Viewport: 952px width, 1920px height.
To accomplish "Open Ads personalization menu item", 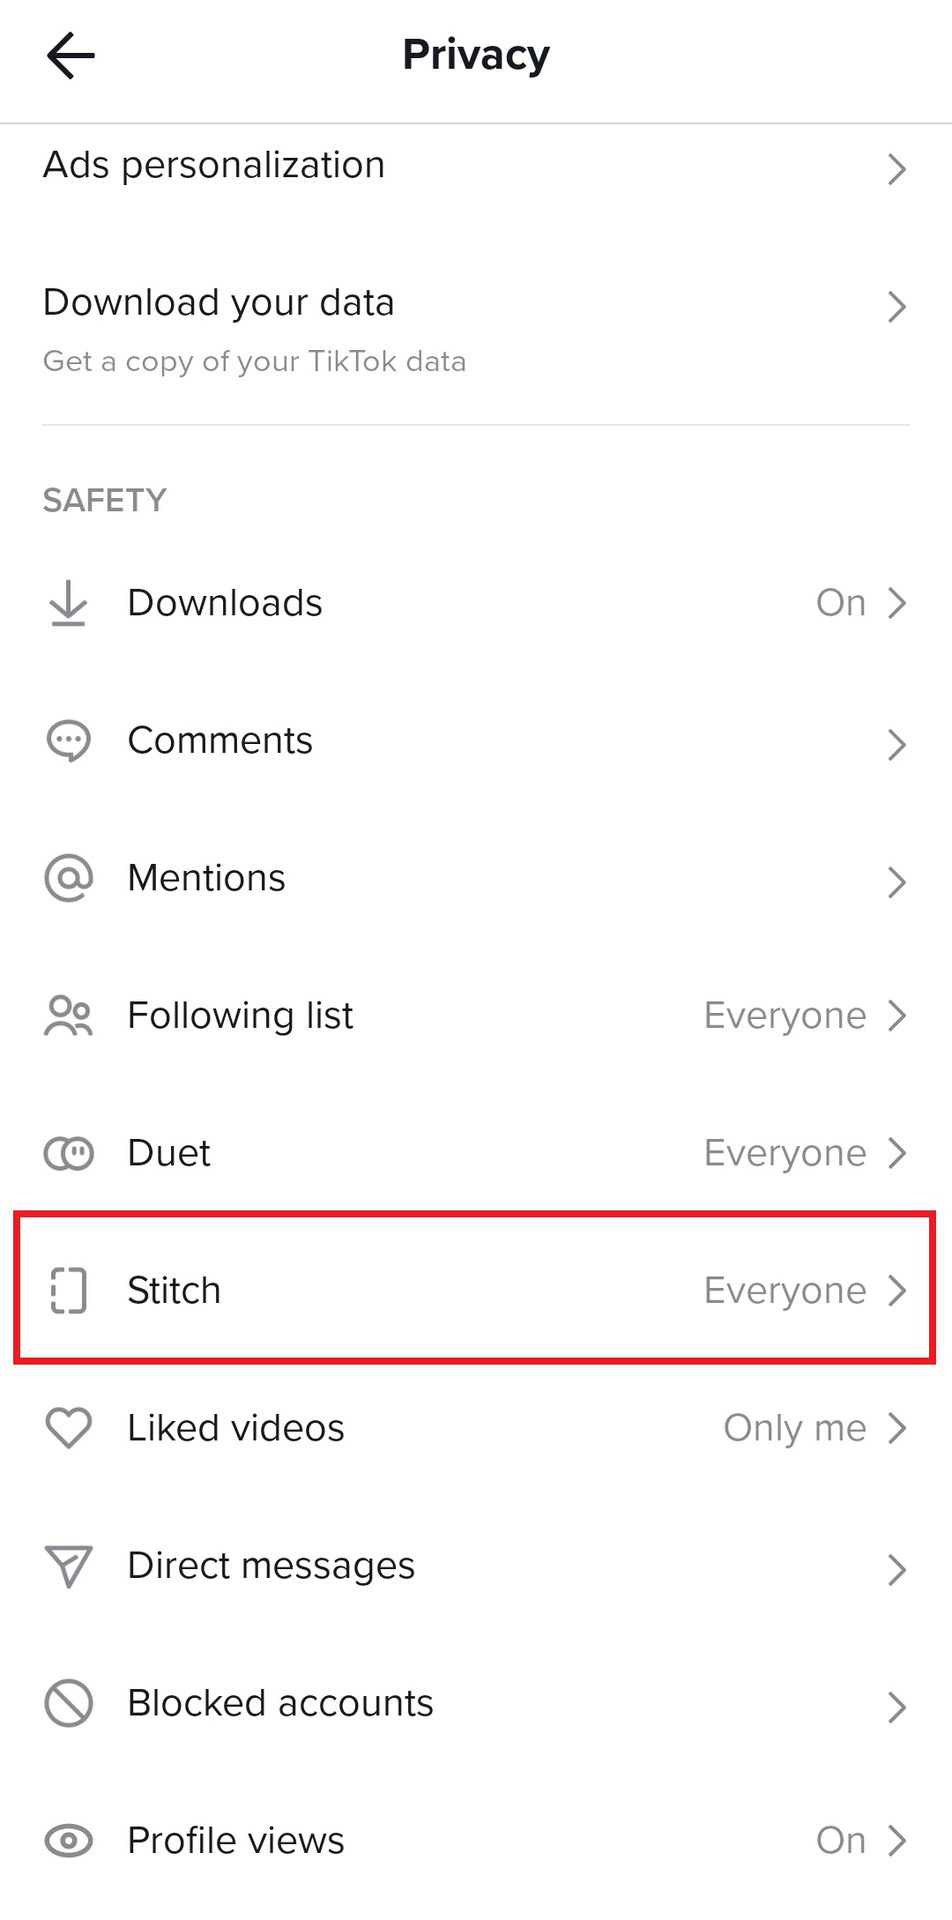I will [214, 165].
